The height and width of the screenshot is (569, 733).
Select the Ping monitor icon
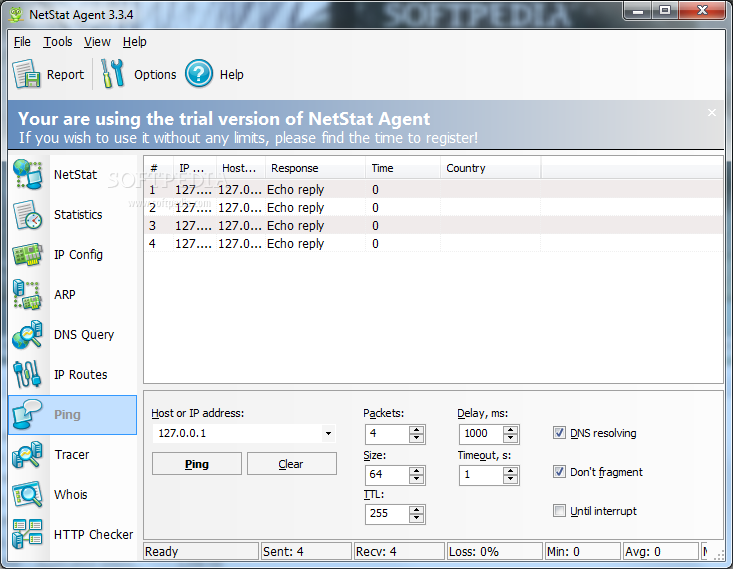coord(28,414)
